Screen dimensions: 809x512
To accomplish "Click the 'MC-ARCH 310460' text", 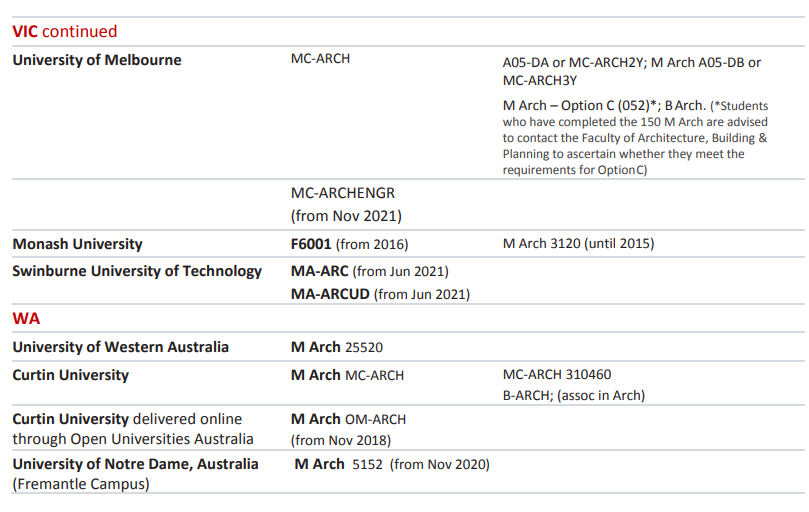I will pyautogui.click(x=557, y=374).
